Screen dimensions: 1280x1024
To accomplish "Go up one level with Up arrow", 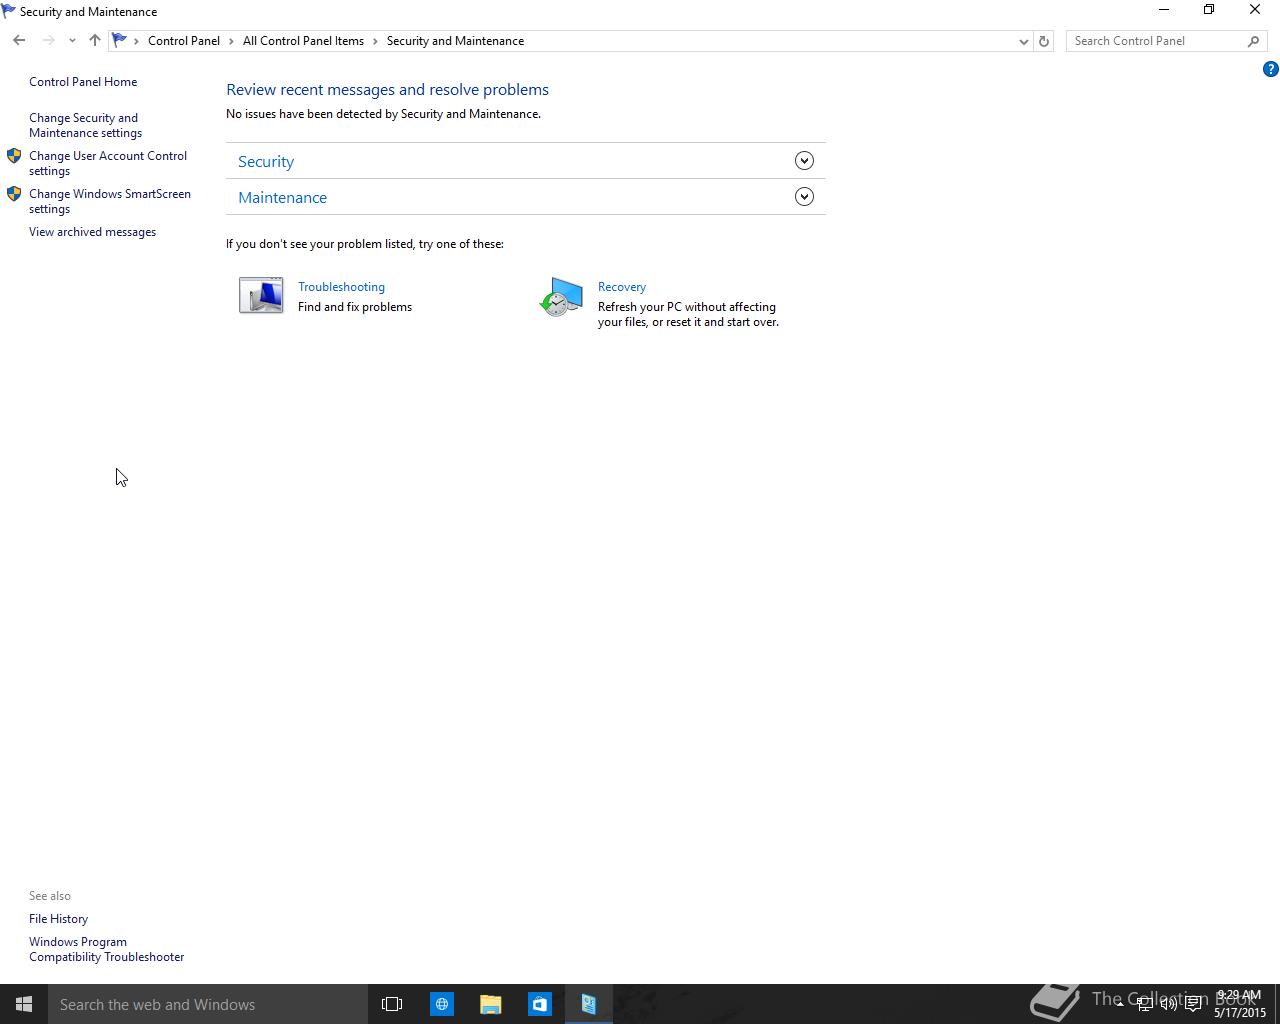I will tap(94, 41).
